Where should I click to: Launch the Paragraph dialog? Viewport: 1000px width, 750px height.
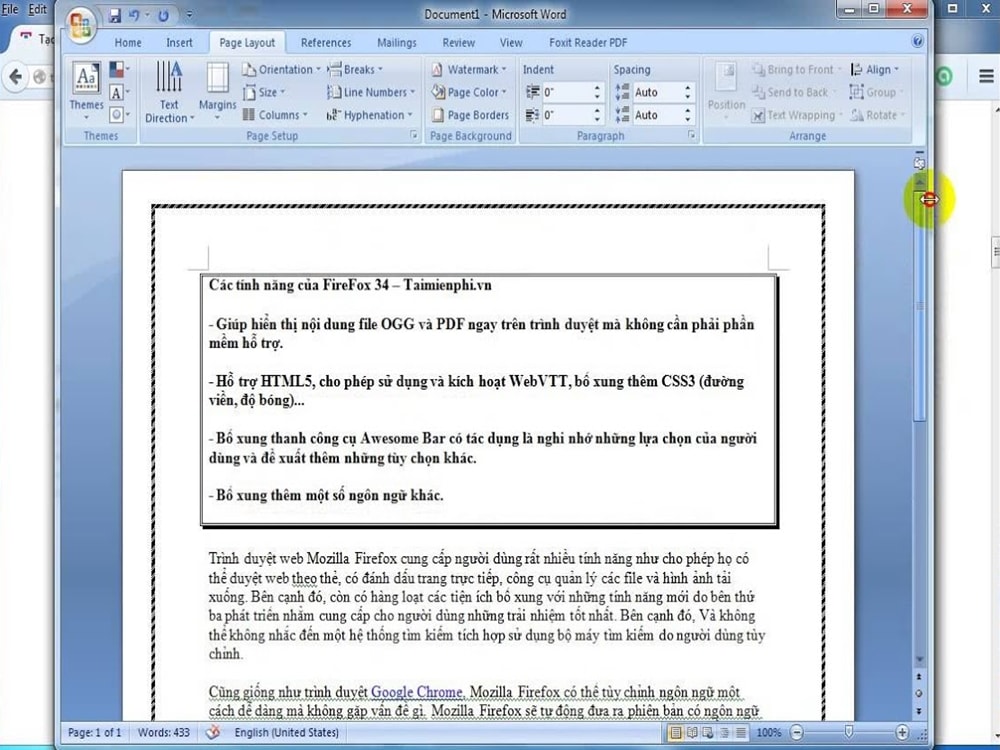pos(691,135)
